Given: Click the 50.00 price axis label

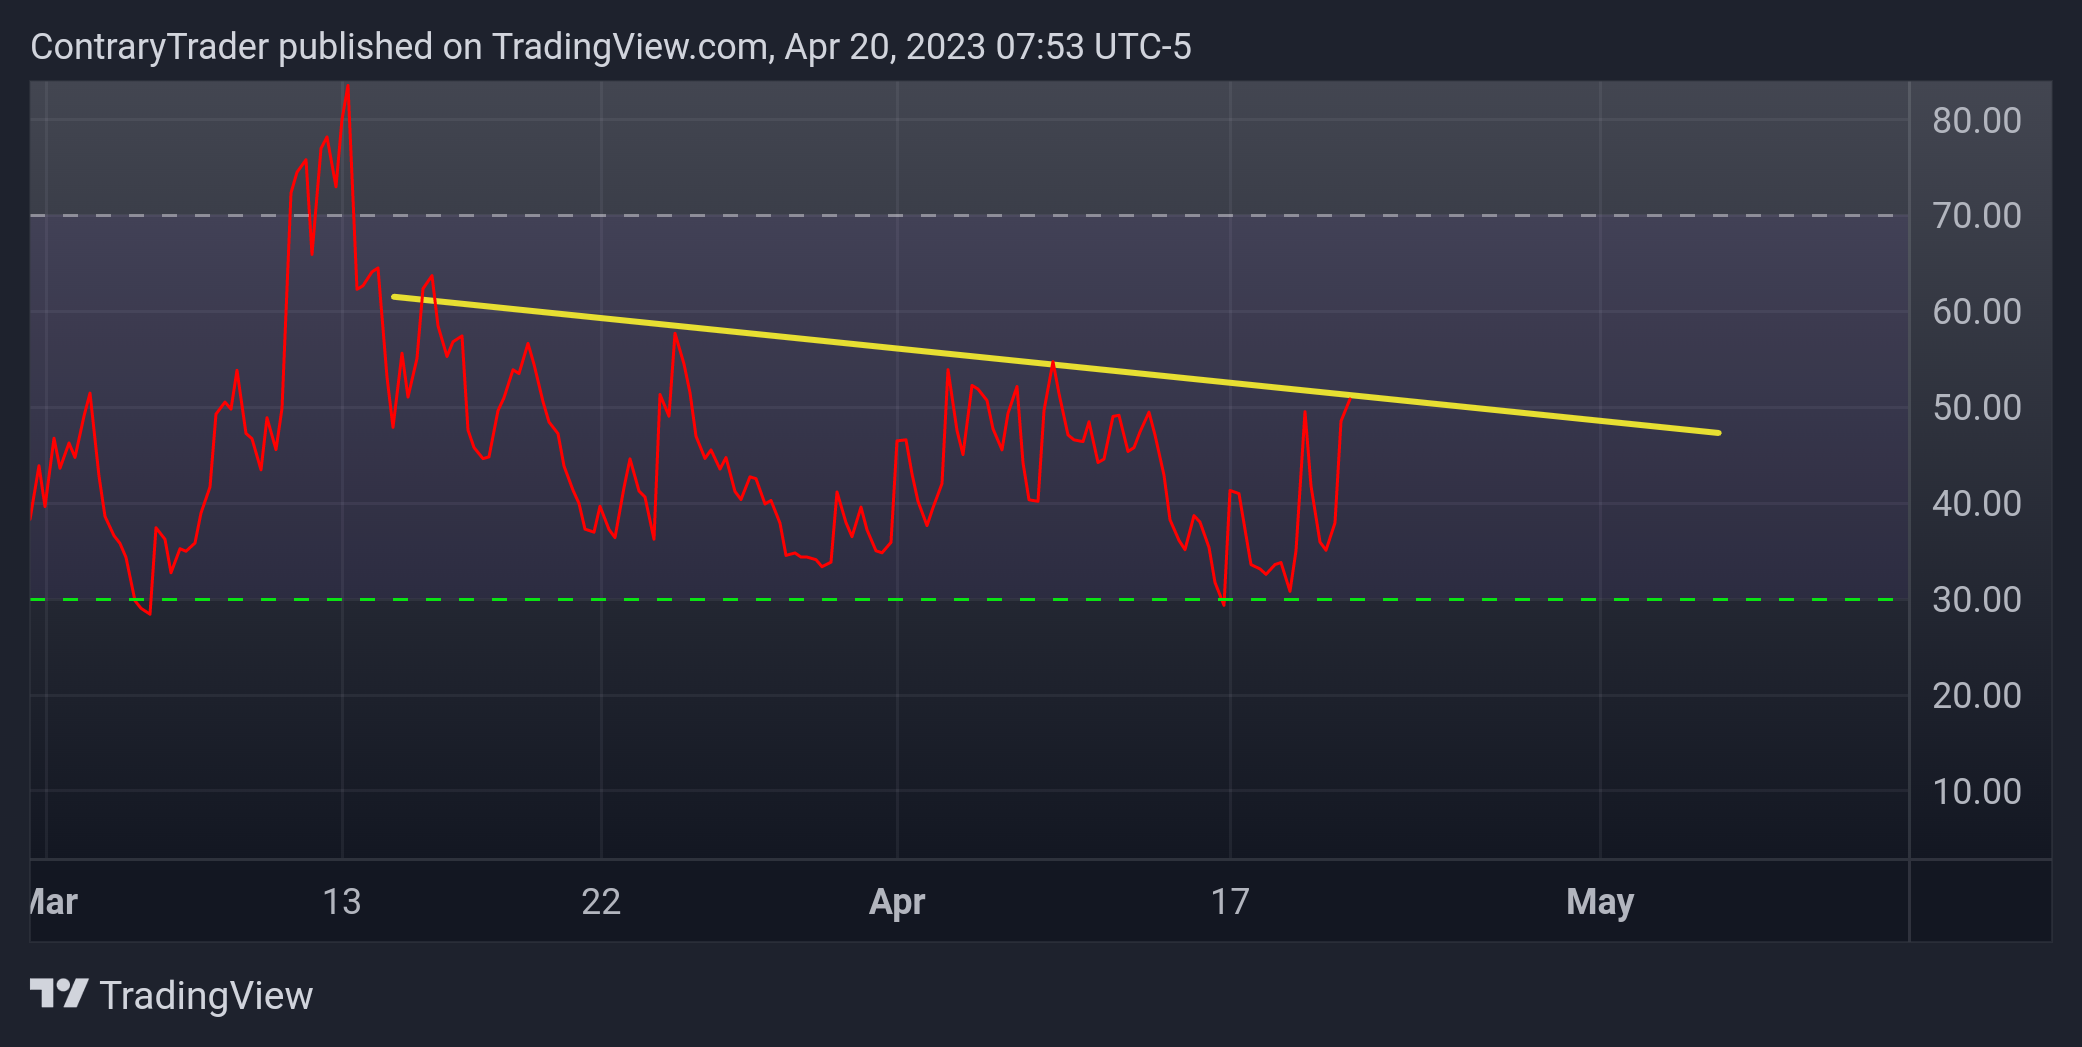Looking at the screenshot, I should click(x=1976, y=408).
